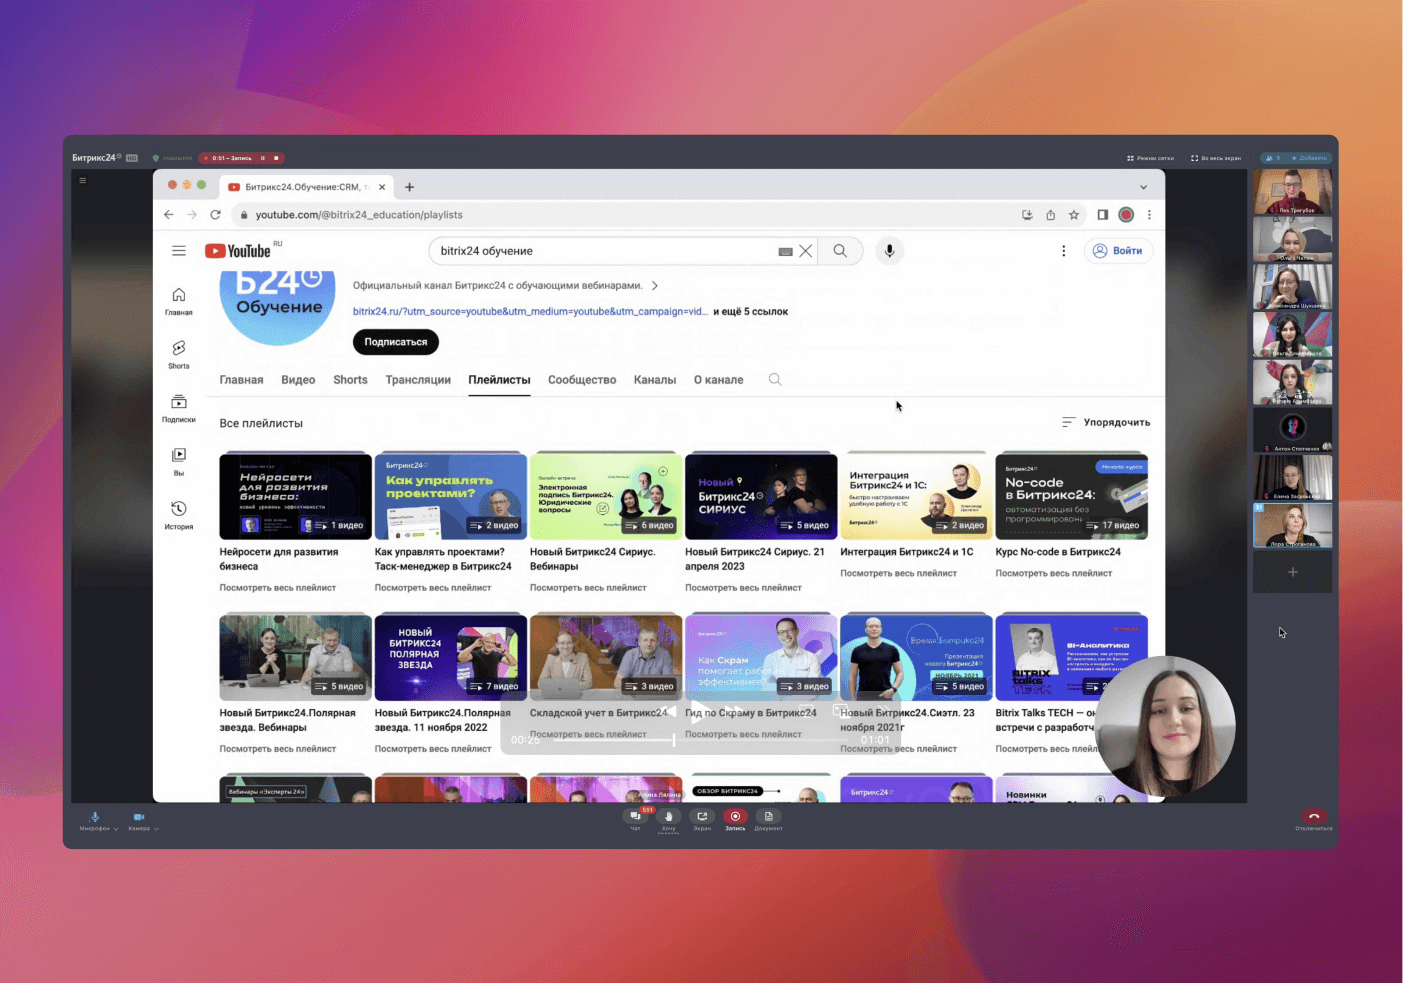View full playlist under Интеграция Битрикс24 и 1С
The image size is (1403, 983).
[x=898, y=573]
